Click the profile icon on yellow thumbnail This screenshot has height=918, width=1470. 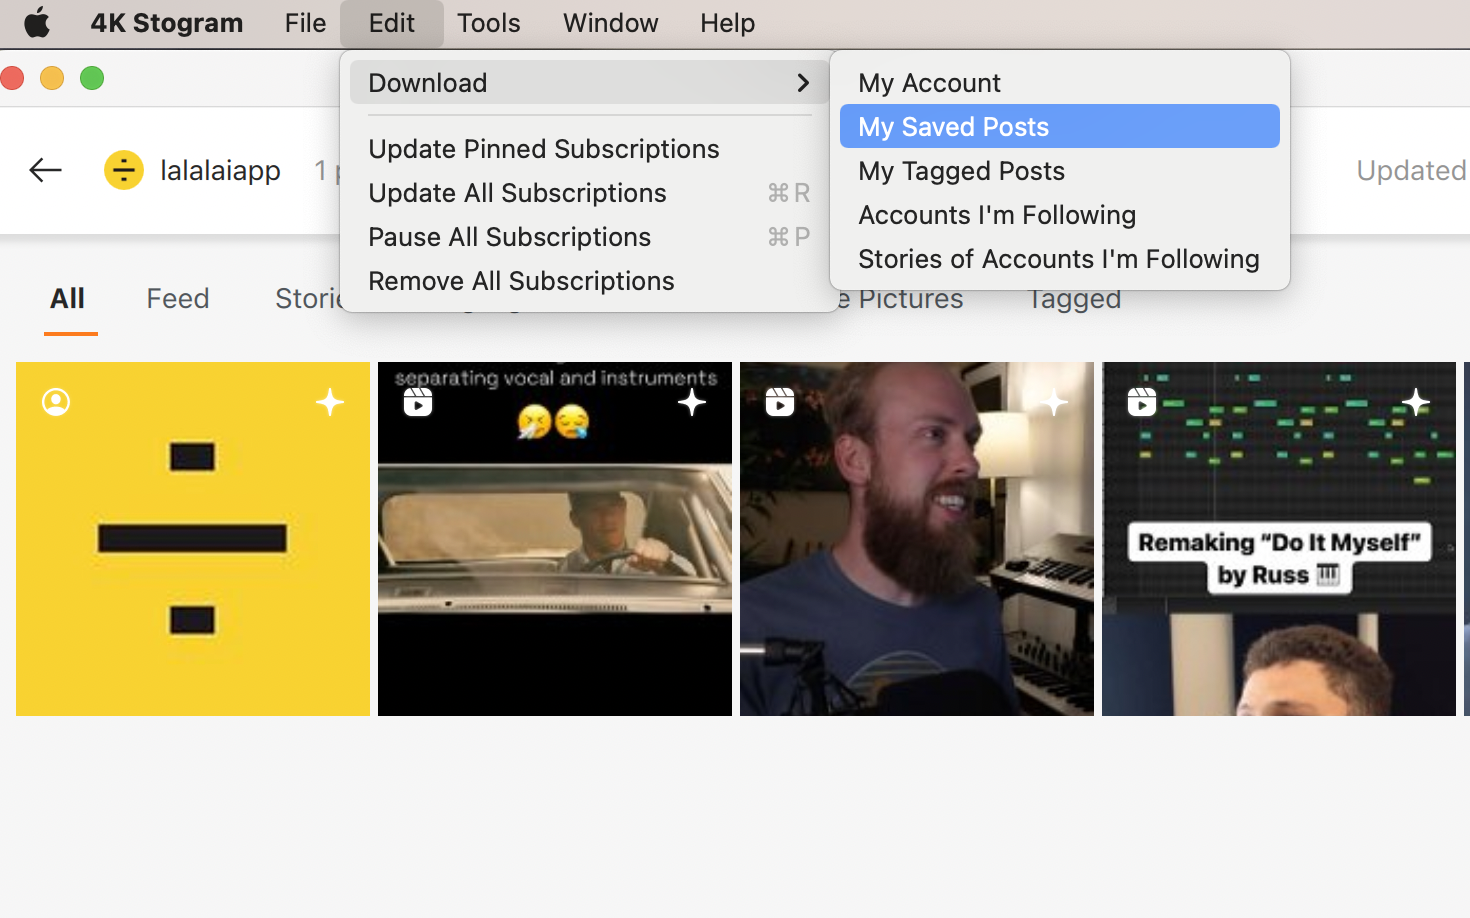[x=56, y=402]
